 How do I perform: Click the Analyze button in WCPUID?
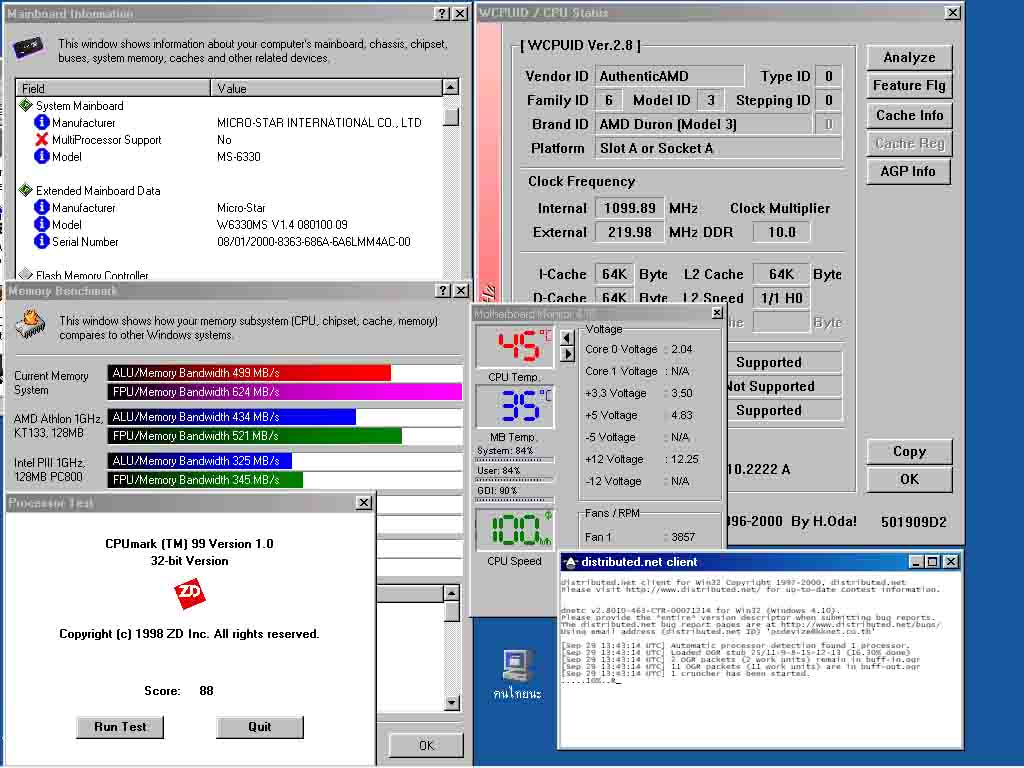click(x=909, y=57)
